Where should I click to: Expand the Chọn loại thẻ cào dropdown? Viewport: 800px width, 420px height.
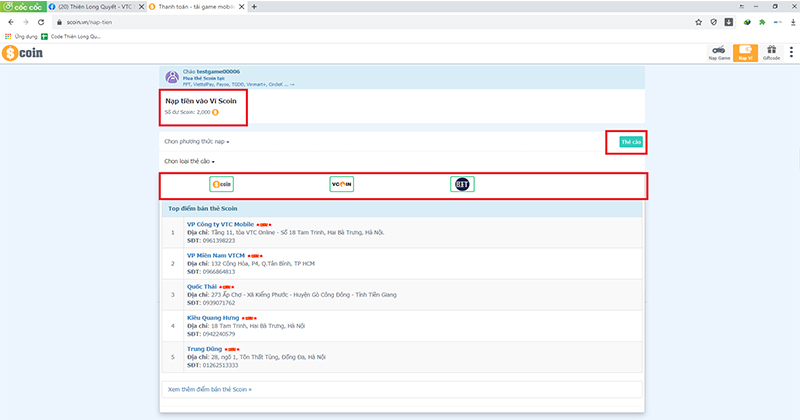point(189,161)
